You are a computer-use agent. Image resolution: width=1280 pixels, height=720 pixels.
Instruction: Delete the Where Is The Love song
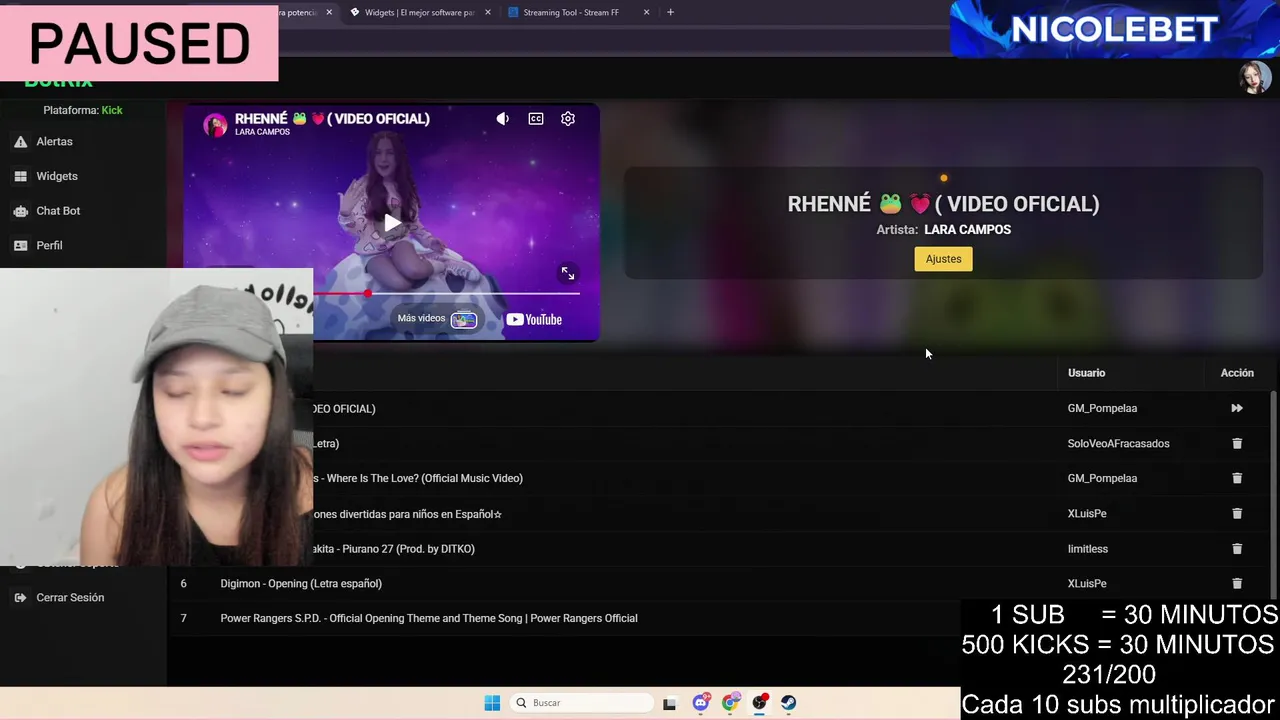click(x=1237, y=478)
